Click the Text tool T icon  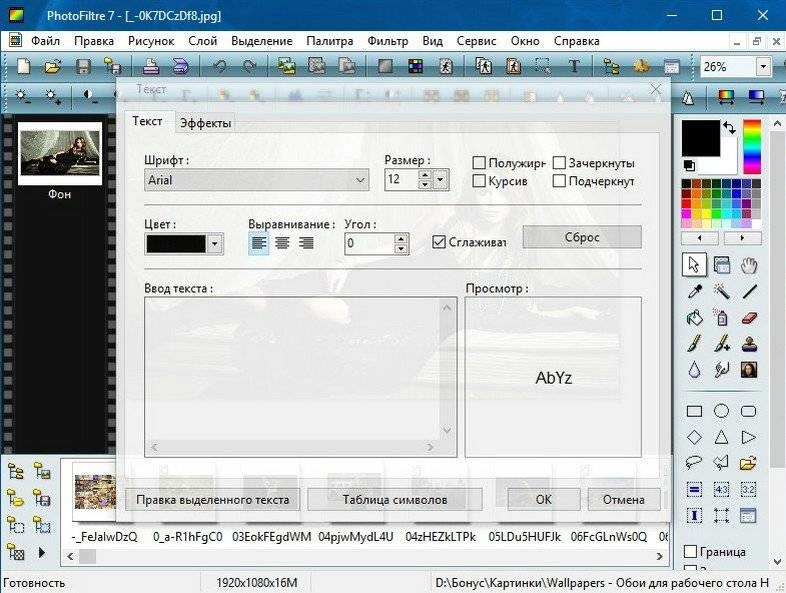click(x=574, y=66)
